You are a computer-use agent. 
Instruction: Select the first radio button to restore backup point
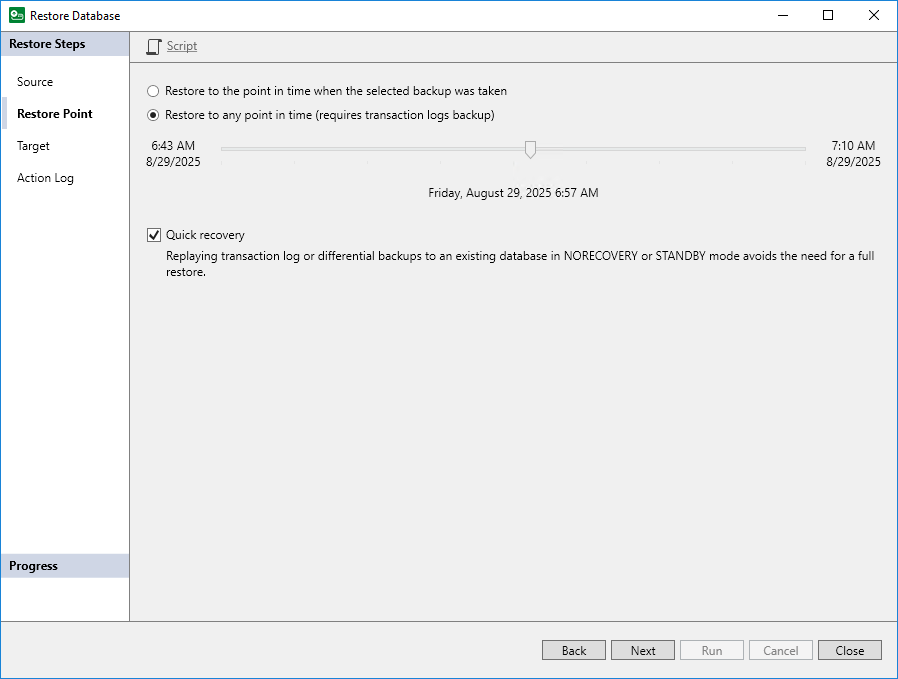tap(153, 91)
